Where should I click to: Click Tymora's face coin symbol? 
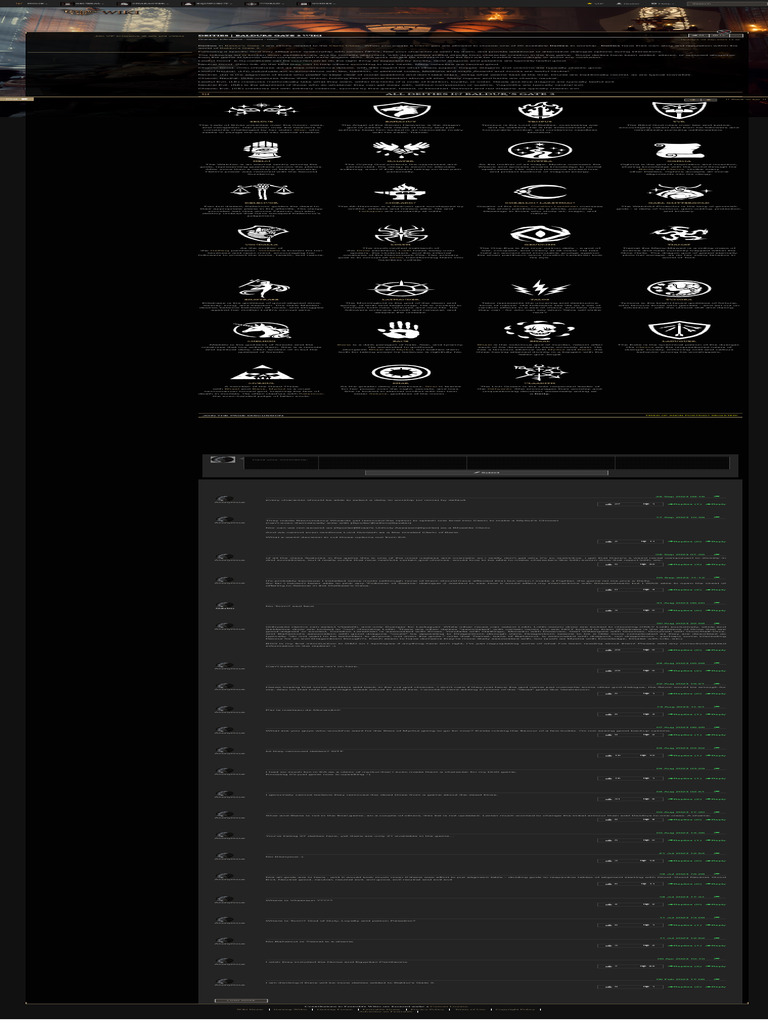(679, 287)
